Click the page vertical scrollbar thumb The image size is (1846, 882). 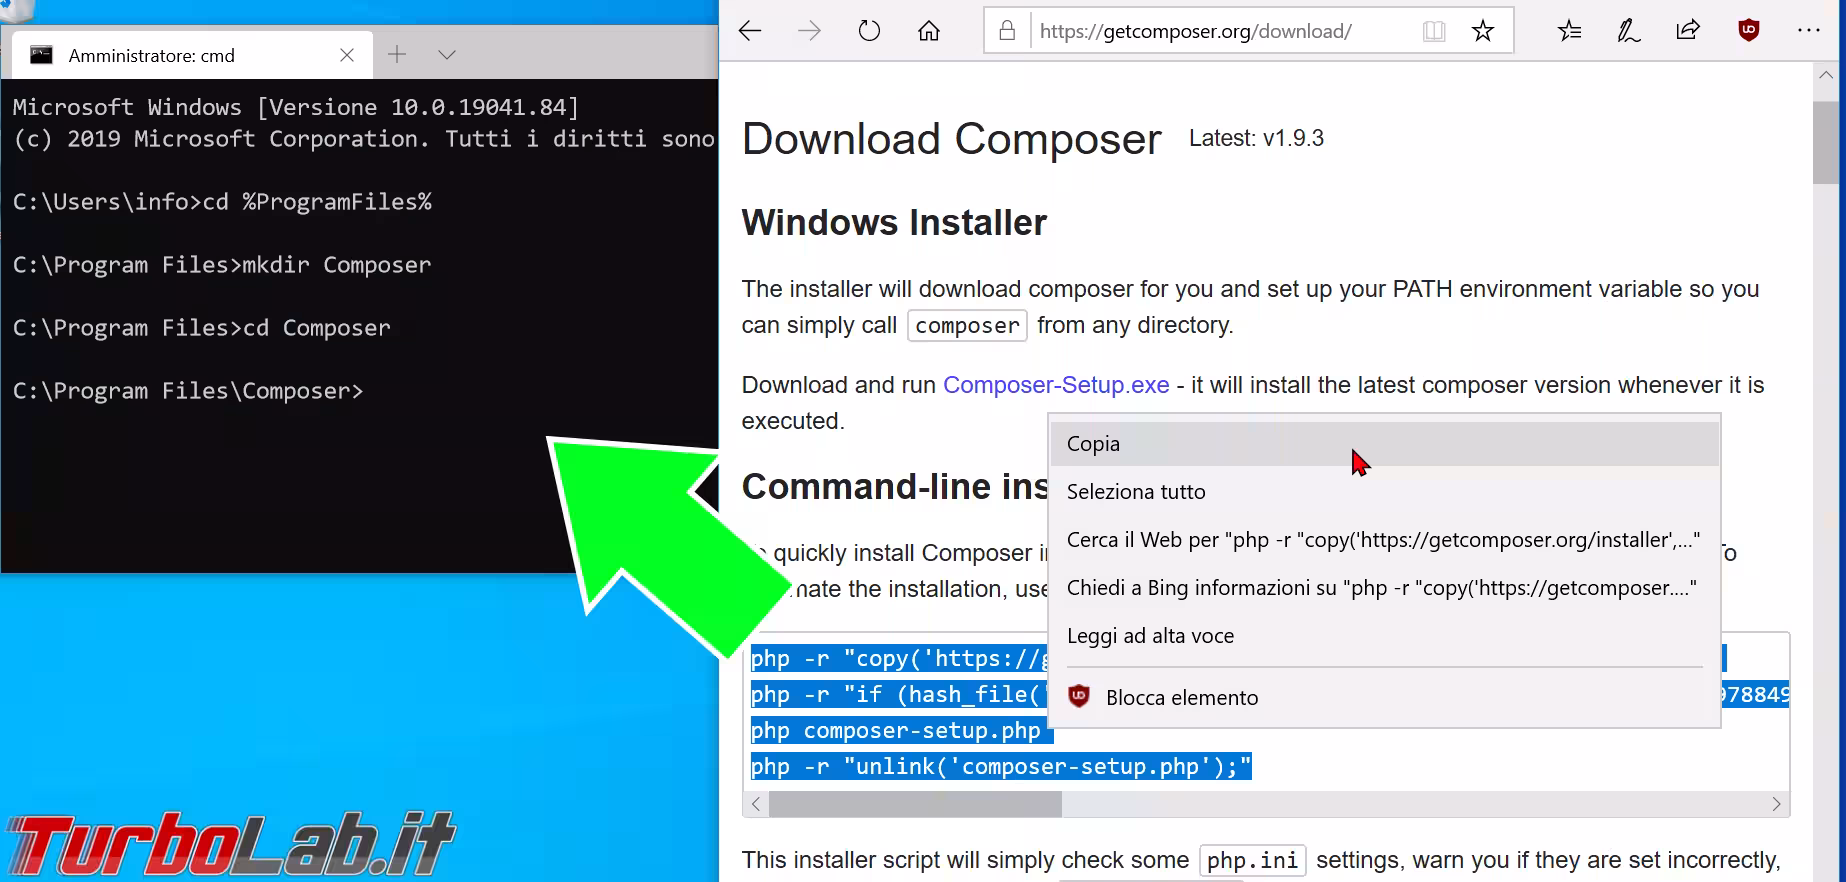[x=1825, y=143]
